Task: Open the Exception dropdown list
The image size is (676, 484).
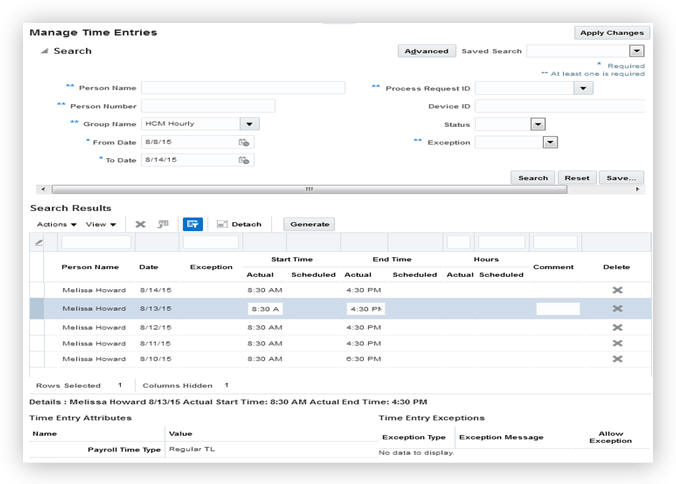Action: pos(549,142)
